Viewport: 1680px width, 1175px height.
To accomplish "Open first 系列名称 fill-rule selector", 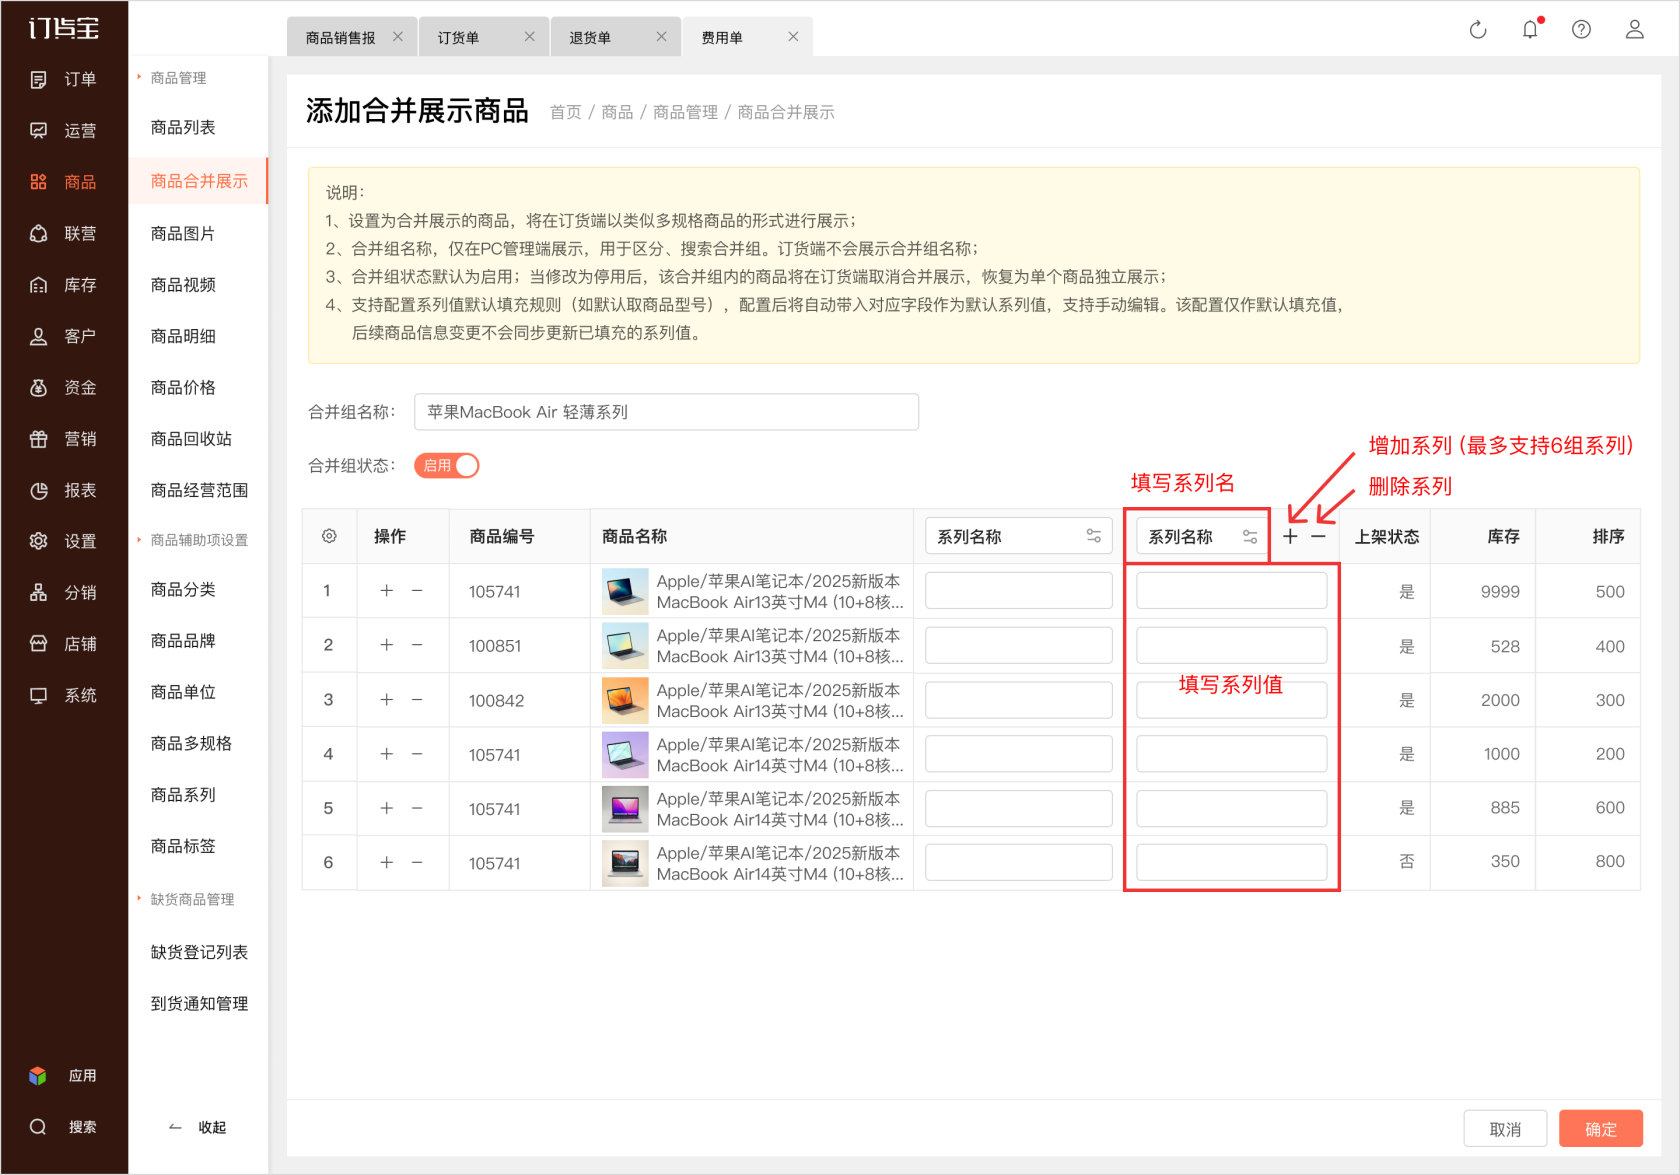I will click(1093, 536).
